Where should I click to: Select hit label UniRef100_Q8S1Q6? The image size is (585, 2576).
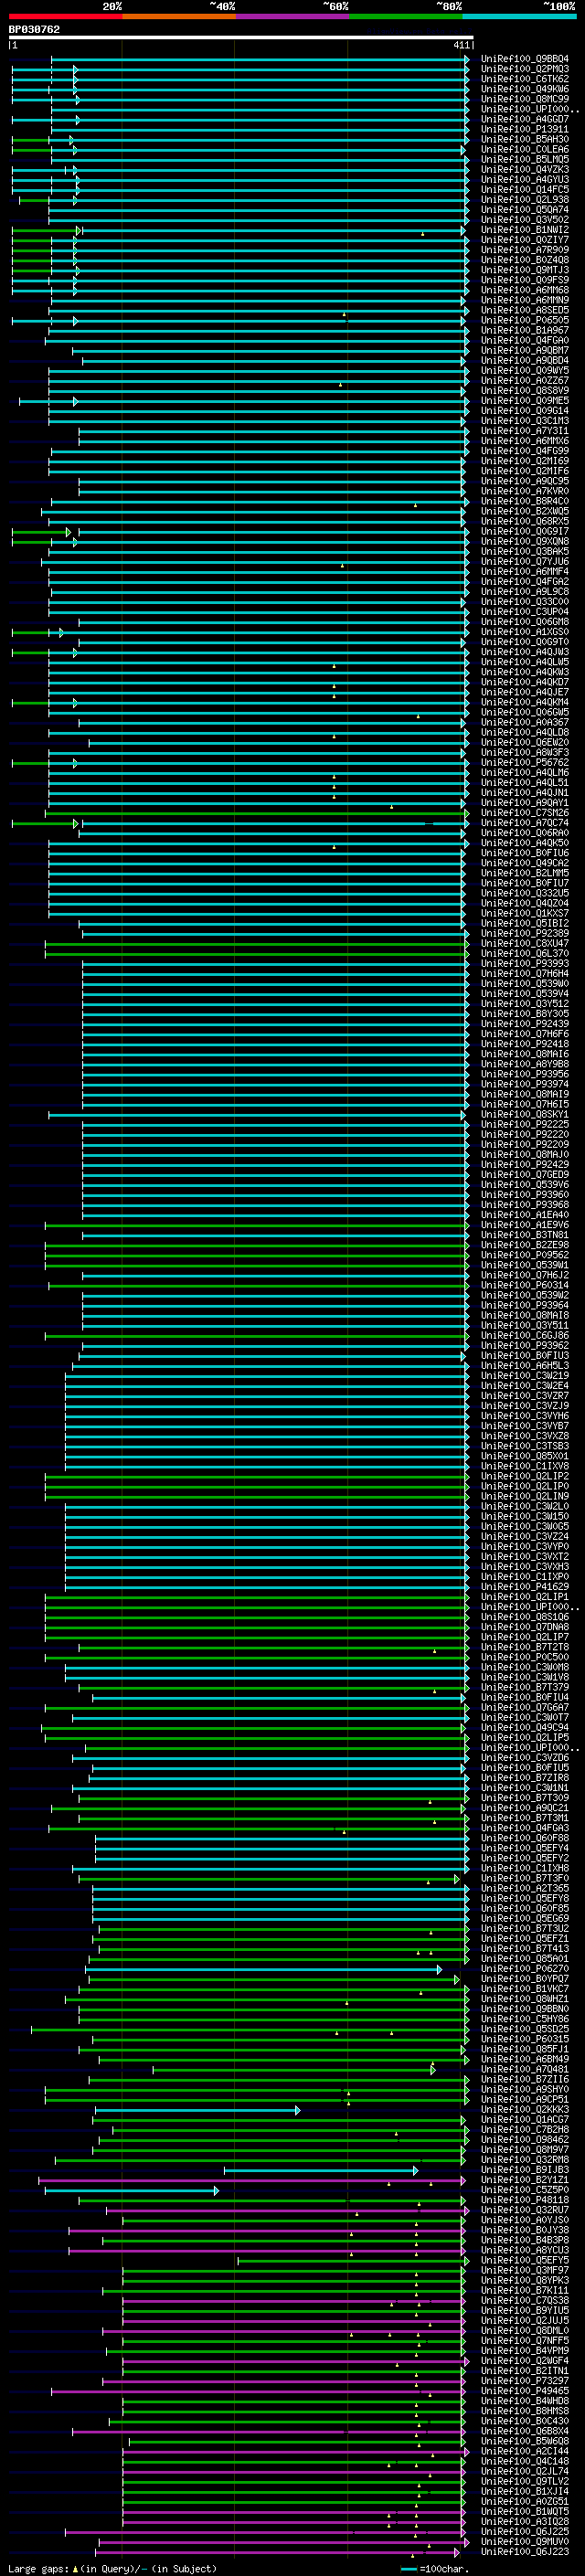coord(524,1616)
